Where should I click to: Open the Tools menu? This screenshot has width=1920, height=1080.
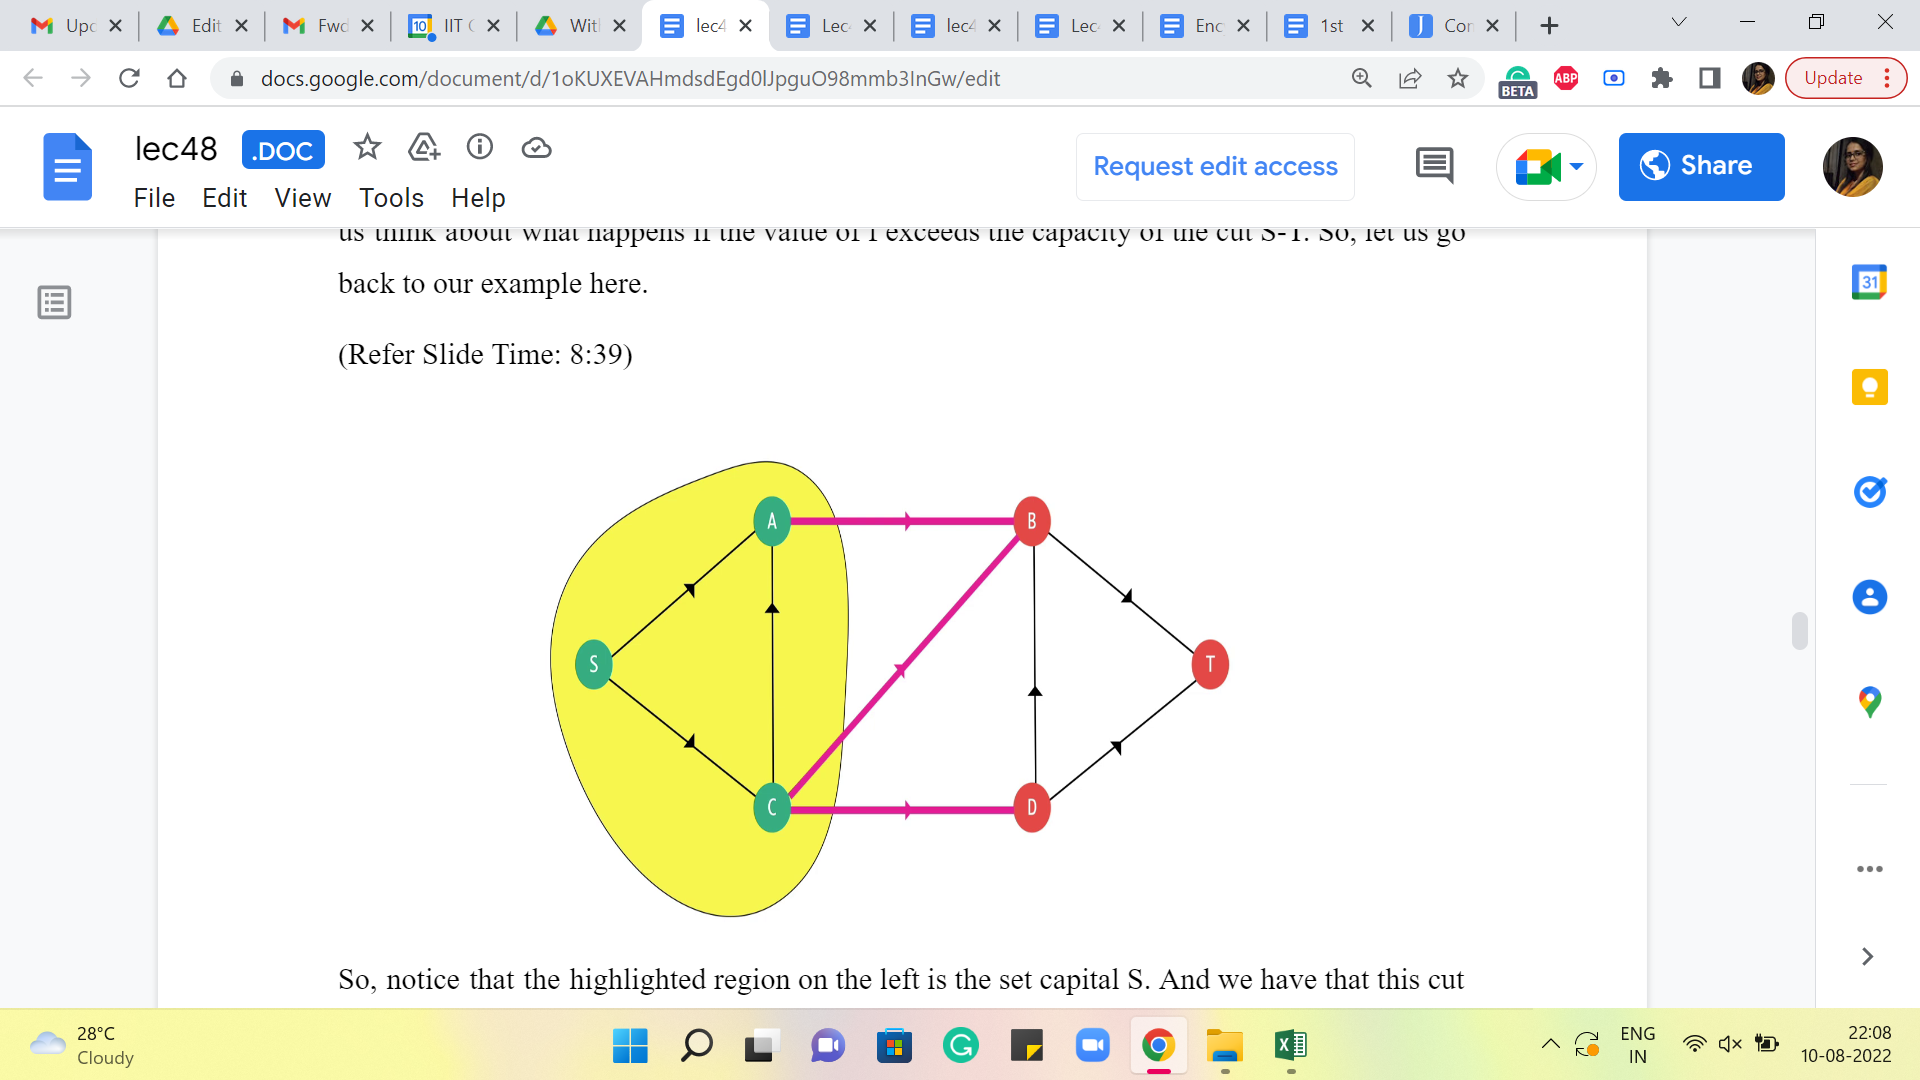pyautogui.click(x=391, y=198)
